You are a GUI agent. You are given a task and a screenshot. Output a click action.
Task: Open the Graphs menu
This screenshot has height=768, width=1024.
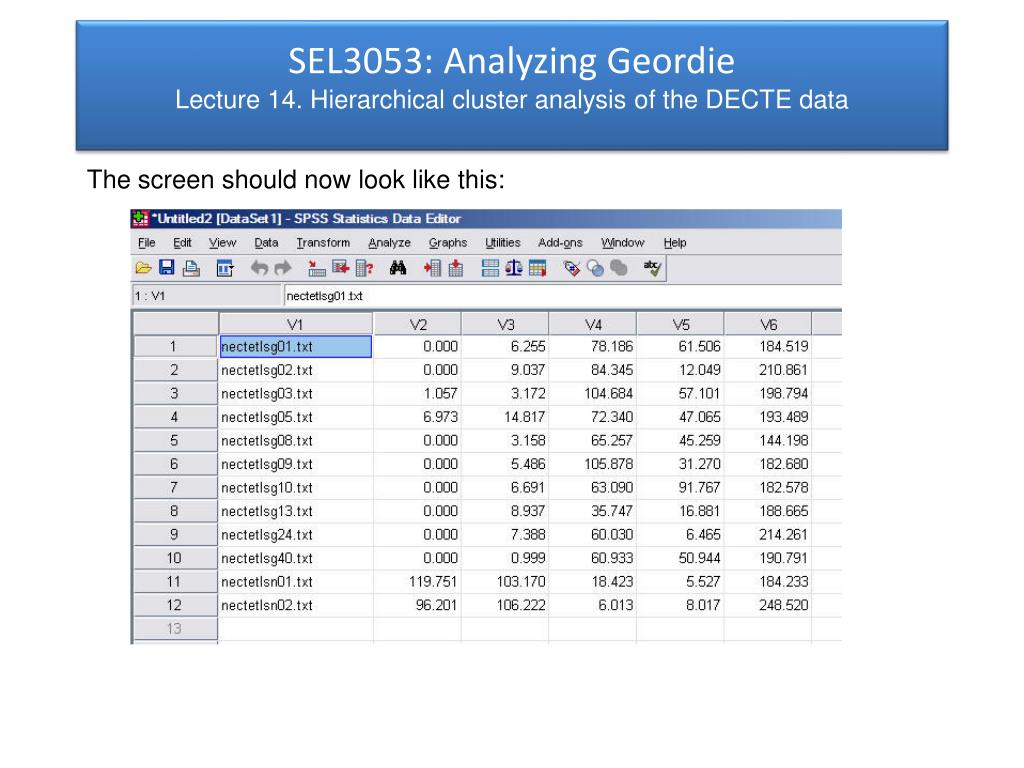(x=448, y=243)
